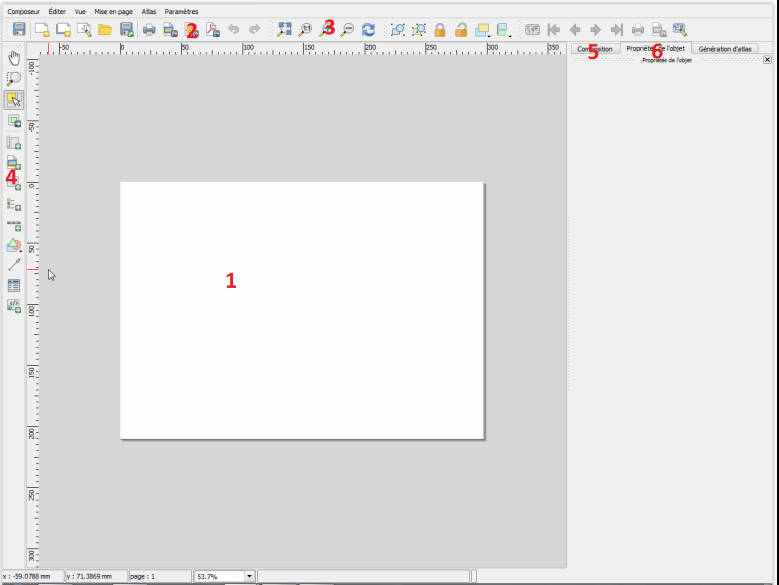Image resolution: width=779 pixels, height=585 pixels.
Task: Click the 'page : 1' status text
Action: (x=142, y=576)
